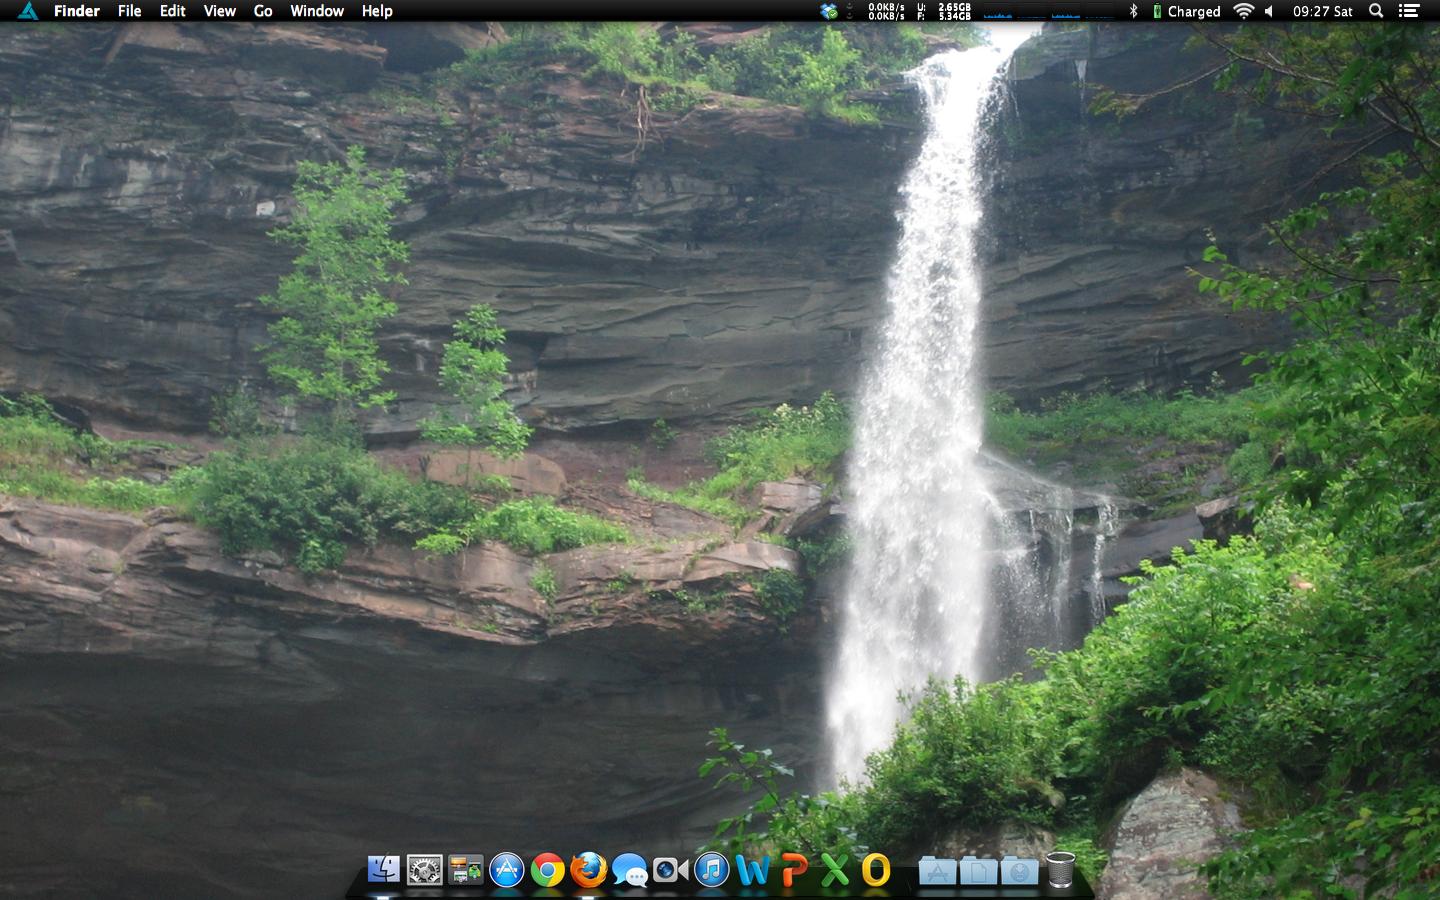Screen dimensions: 1440x900
Task: Click the teal Apple-menu logo icon
Action: click(28, 11)
